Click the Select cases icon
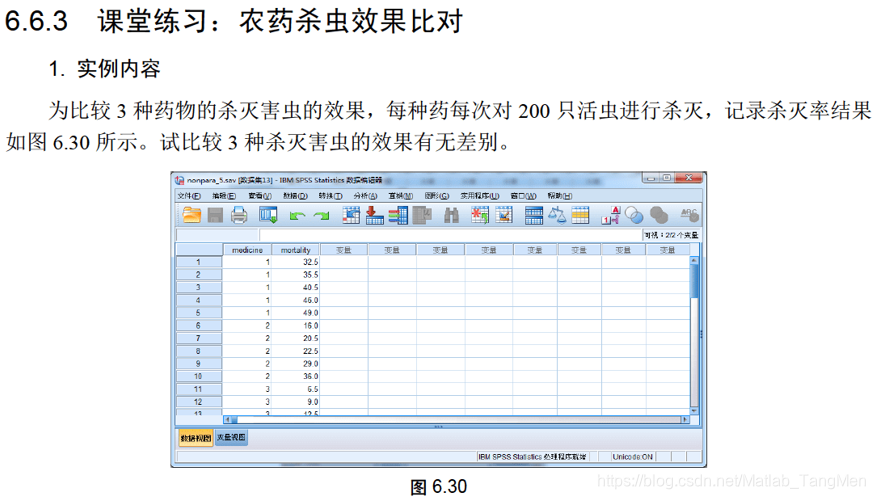The image size is (875, 499). click(x=580, y=215)
